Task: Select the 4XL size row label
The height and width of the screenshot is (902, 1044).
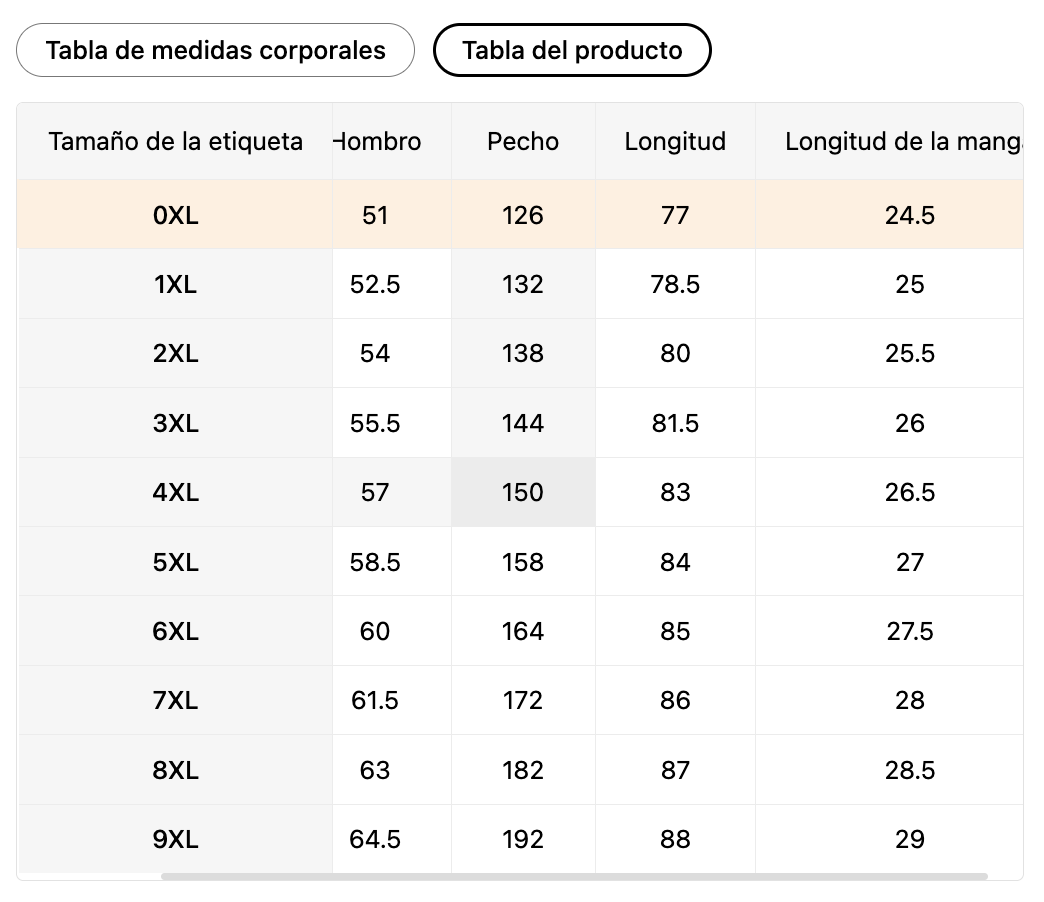Action: [175, 492]
